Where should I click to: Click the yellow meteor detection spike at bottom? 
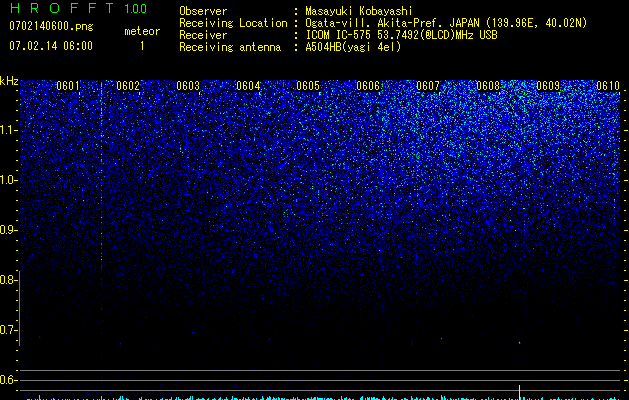point(519,392)
